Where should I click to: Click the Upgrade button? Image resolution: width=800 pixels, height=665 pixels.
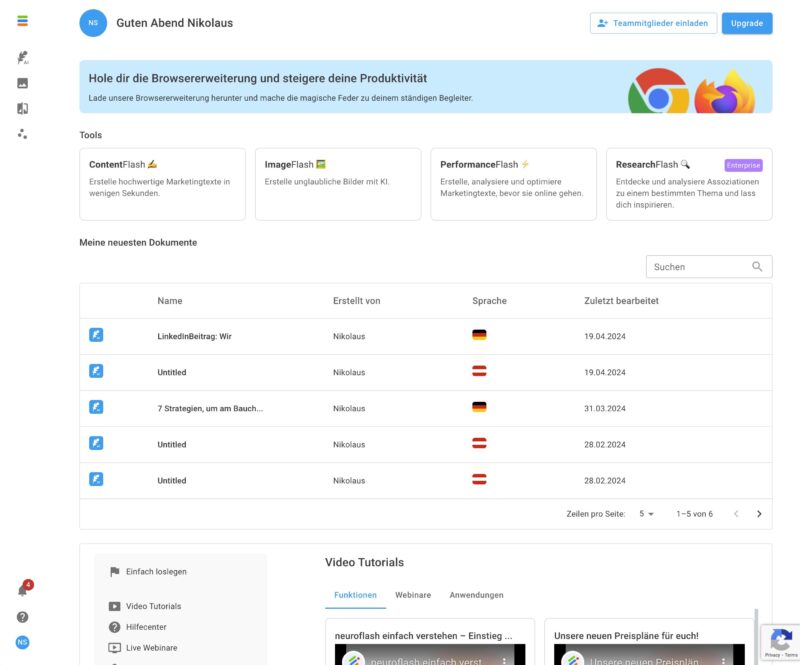(x=746, y=23)
